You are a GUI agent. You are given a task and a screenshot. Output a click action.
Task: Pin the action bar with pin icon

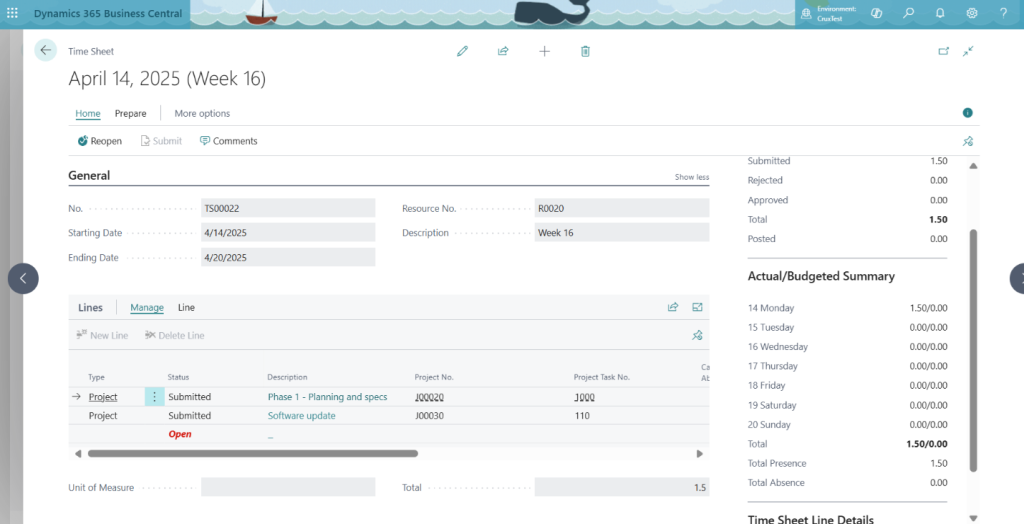pos(967,141)
